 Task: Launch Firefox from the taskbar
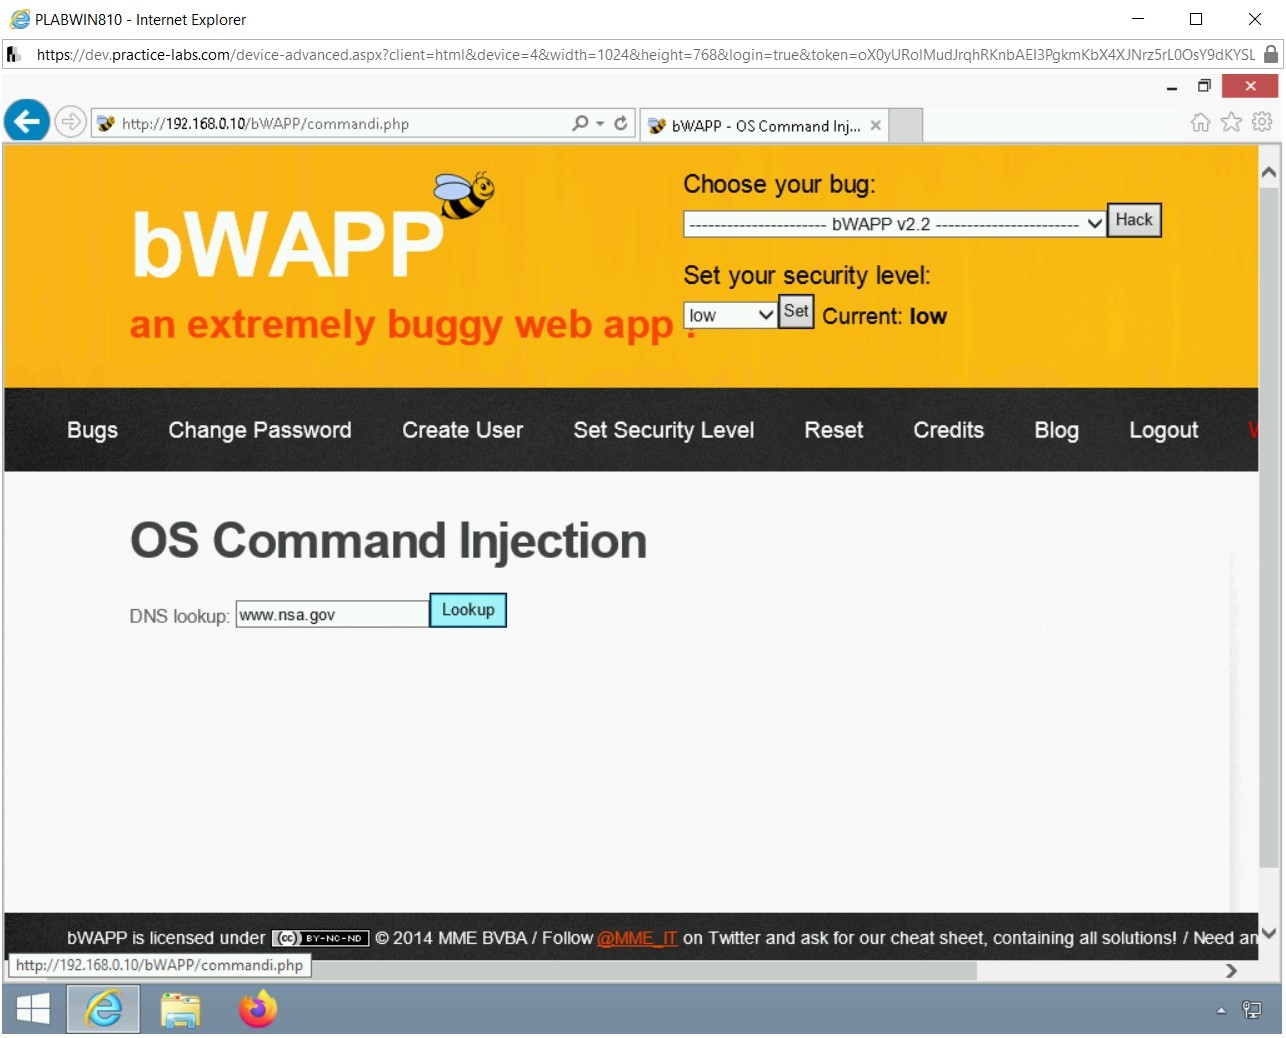pos(257,1010)
